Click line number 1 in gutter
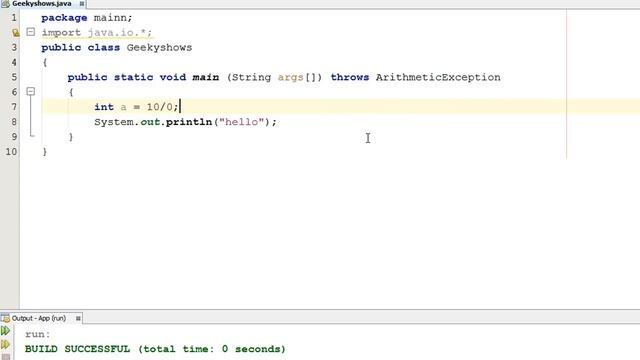Screen dimensions: 640x360 point(14,18)
